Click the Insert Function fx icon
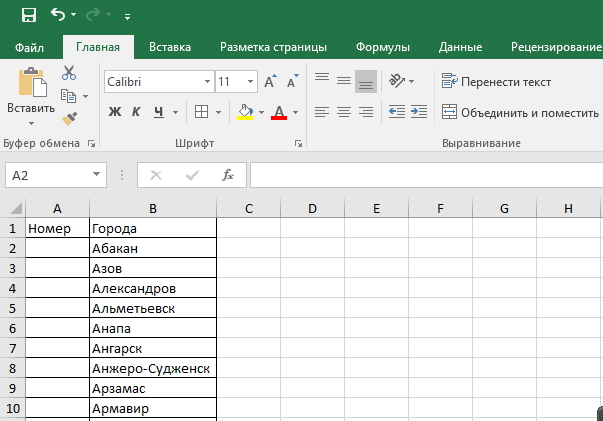 228,175
